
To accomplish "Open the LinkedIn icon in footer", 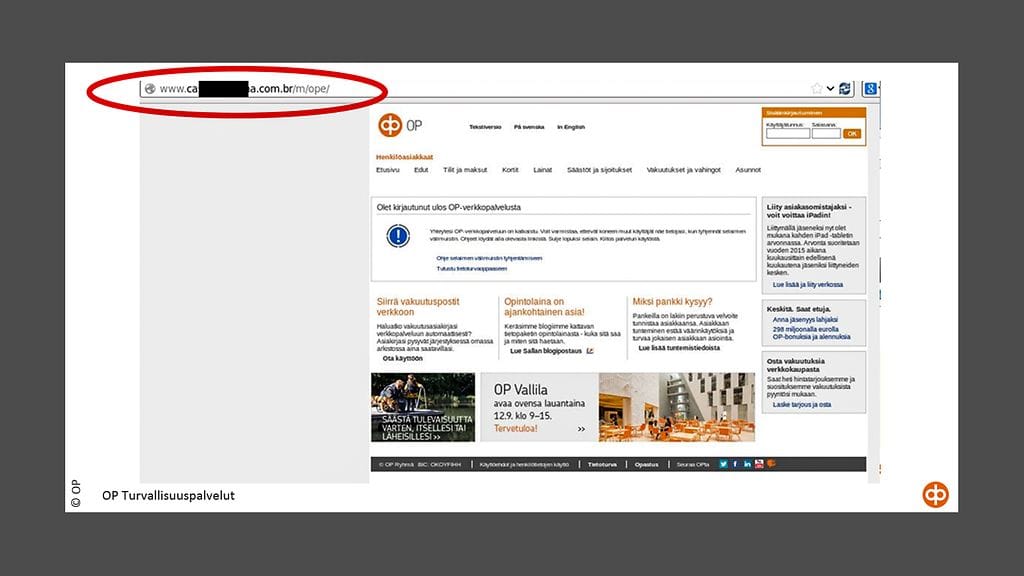I will [x=747, y=464].
